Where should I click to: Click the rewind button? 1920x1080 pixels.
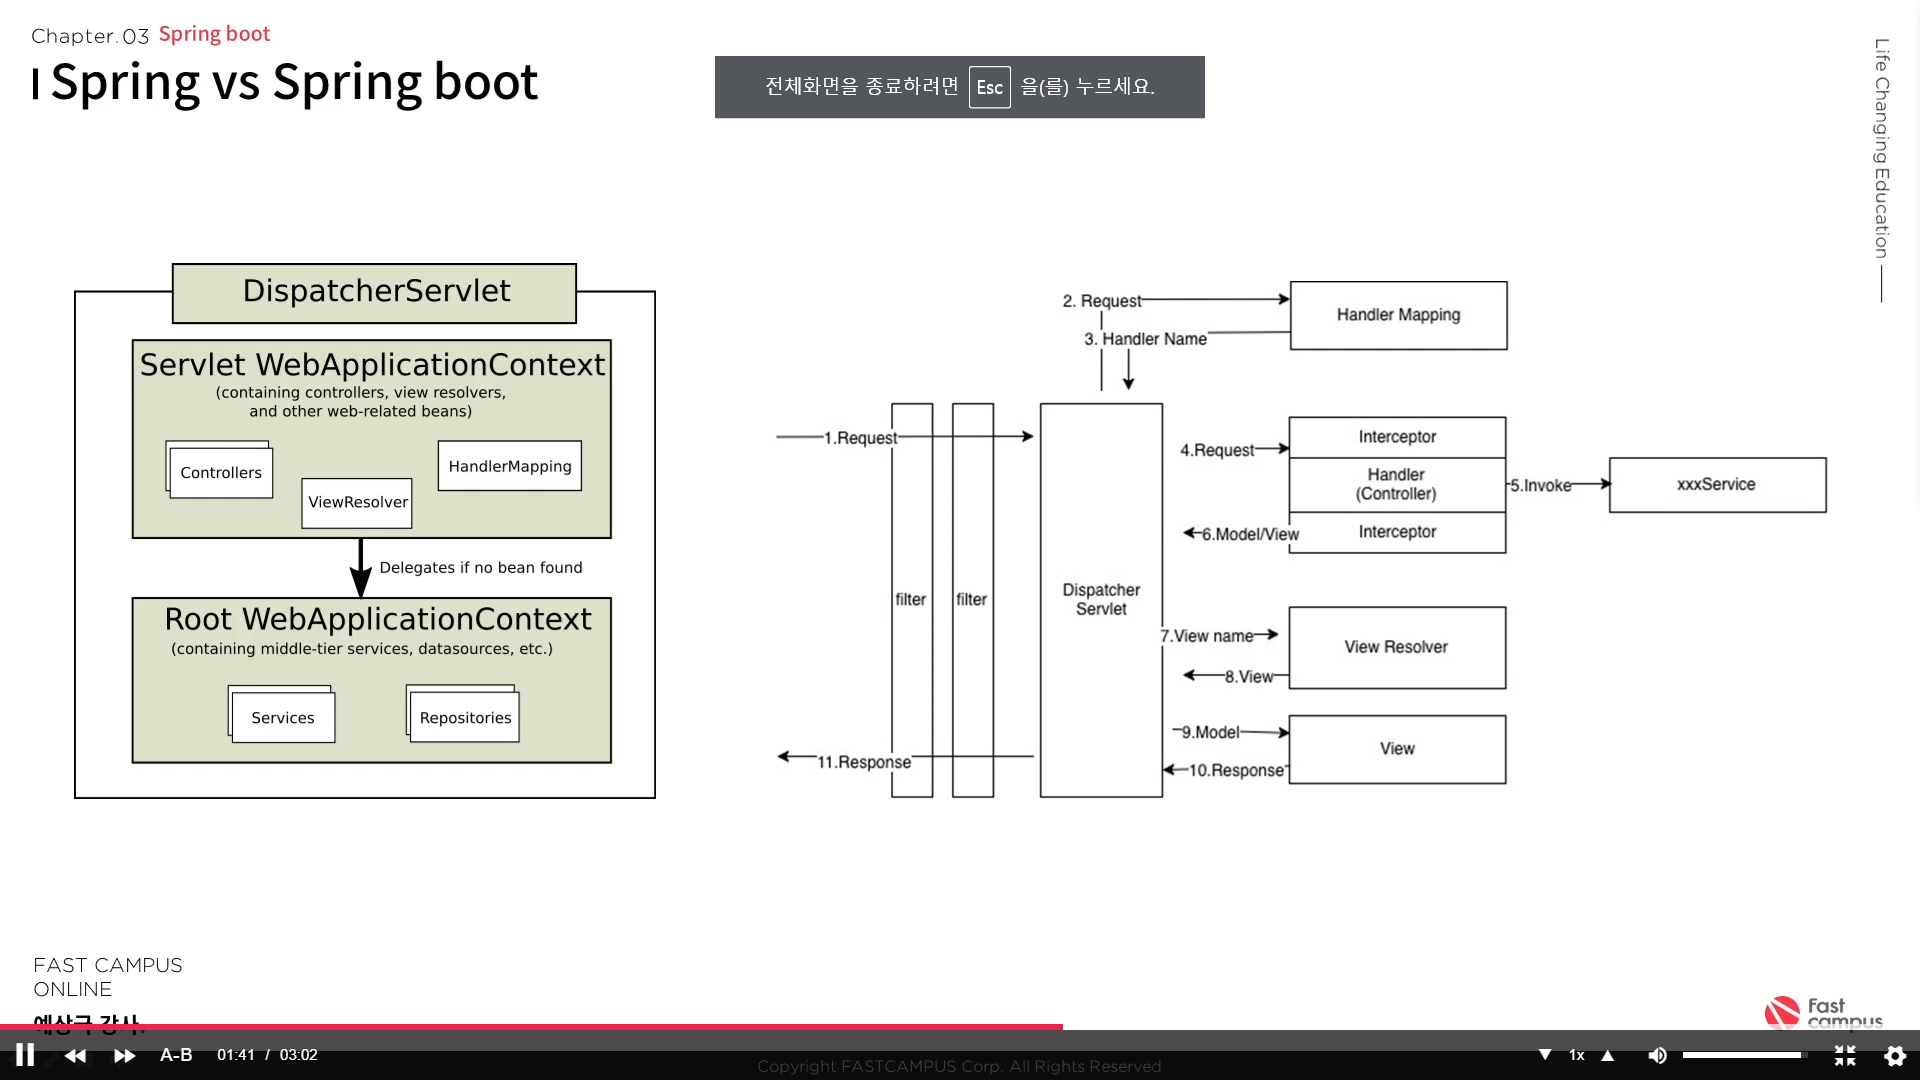point(75,1055)
